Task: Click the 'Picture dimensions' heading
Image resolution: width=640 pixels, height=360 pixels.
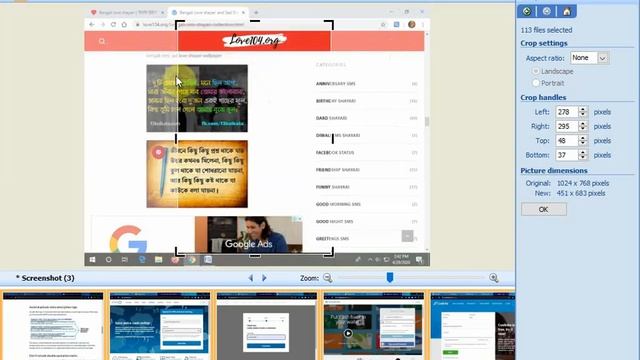Action: [x=554, y=171]
